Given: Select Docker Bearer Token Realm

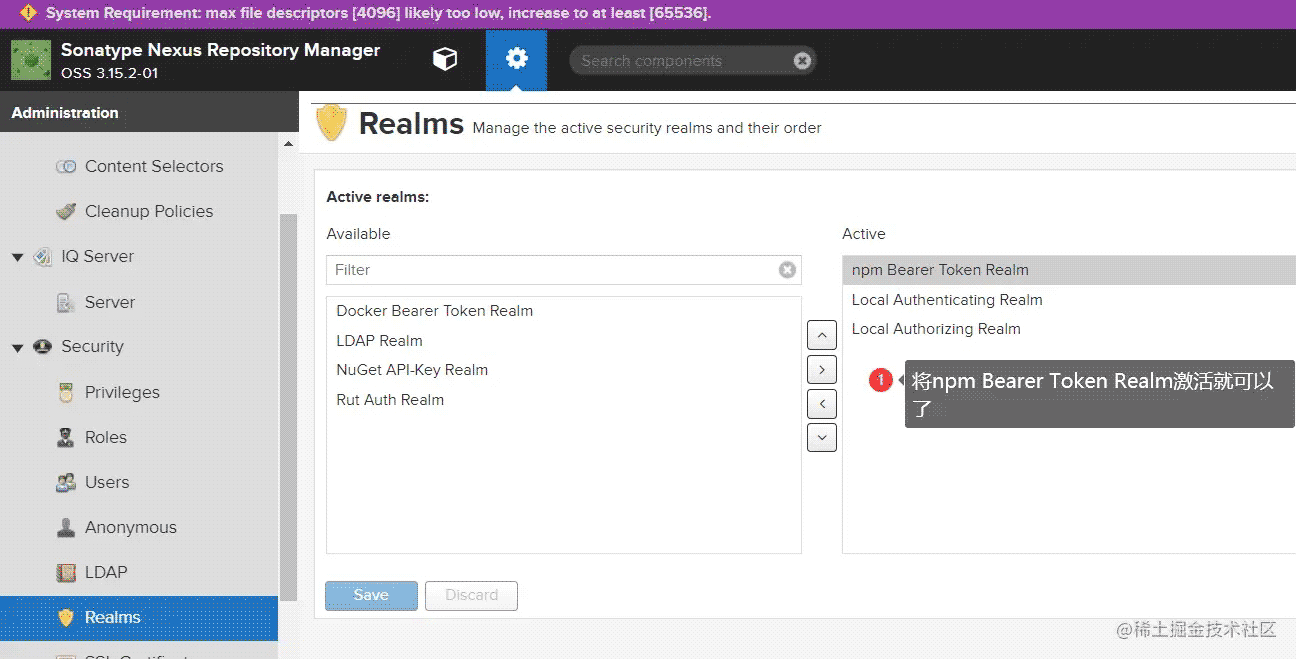Looking at the screenshot, I should point(564,311).
